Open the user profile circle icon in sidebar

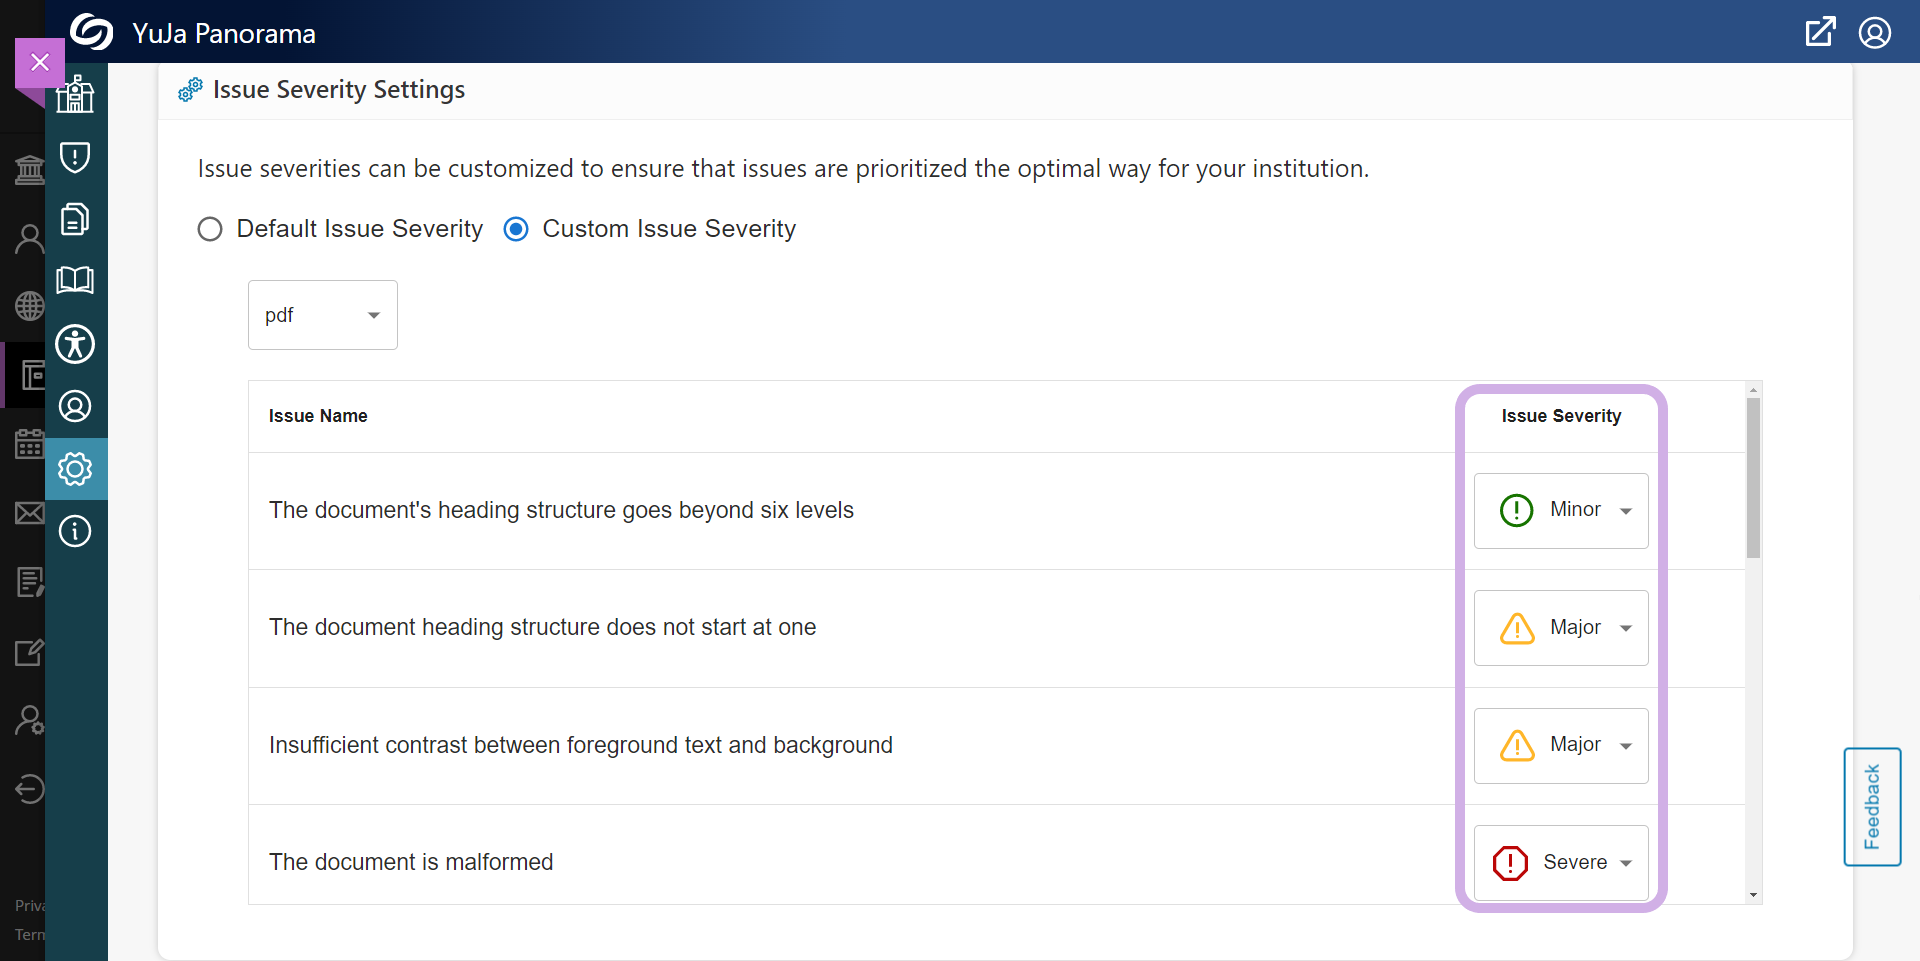point(75,406)
